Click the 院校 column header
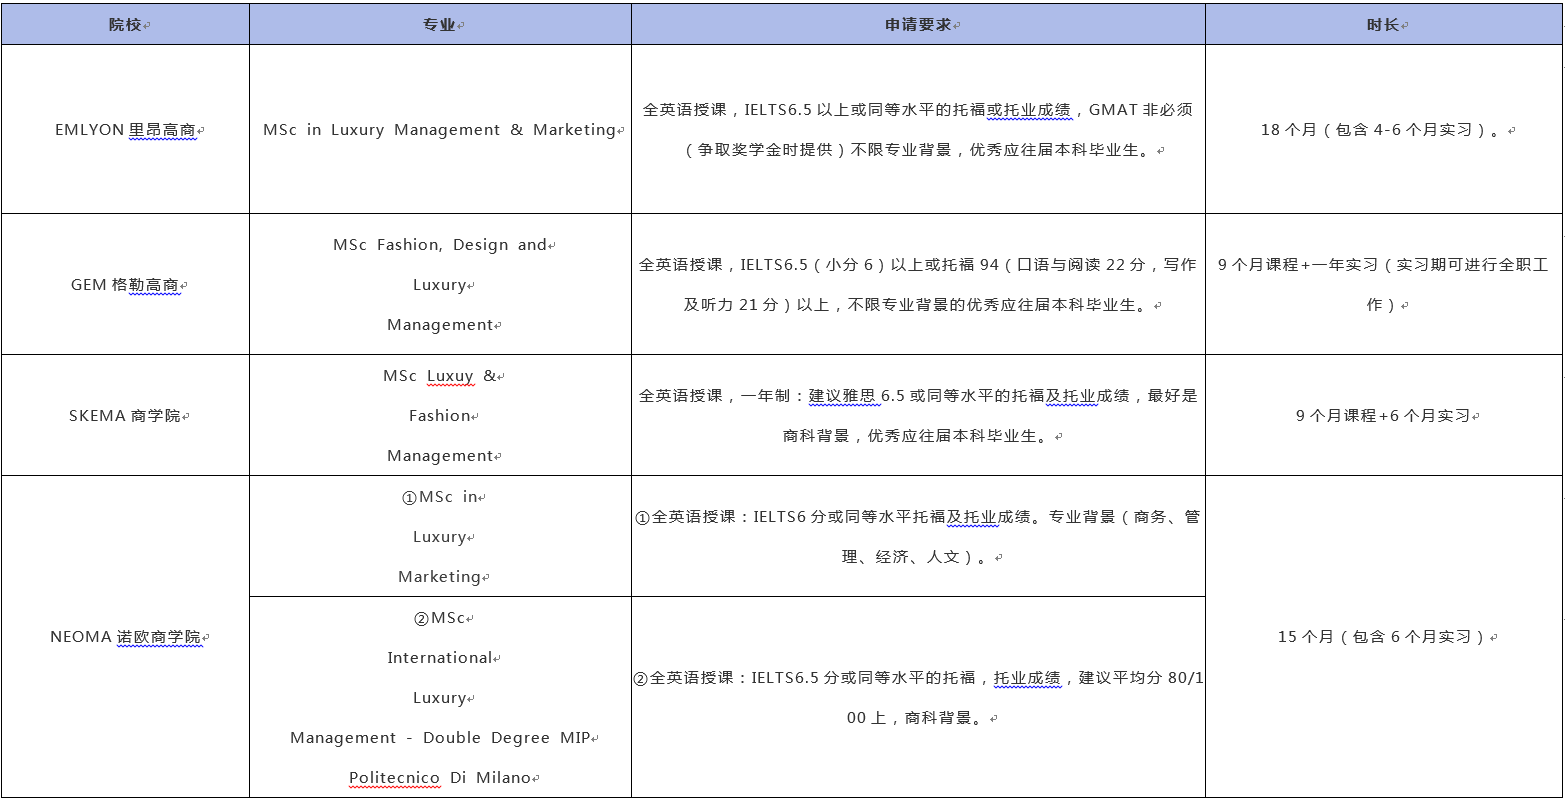Viewport: 1565px width, 802px height. point(126,25)
